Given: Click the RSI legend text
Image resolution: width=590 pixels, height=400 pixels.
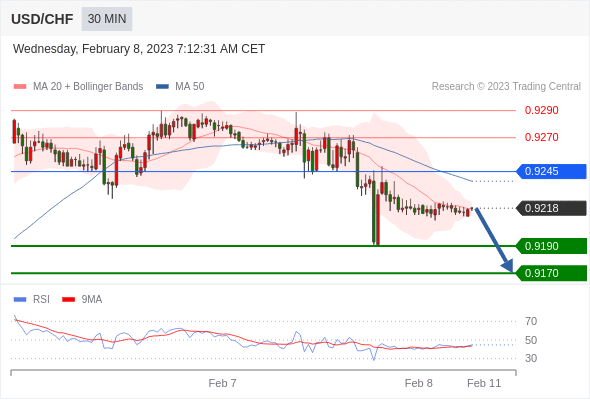Looking at the screenshot, I should tap(41, 300).
